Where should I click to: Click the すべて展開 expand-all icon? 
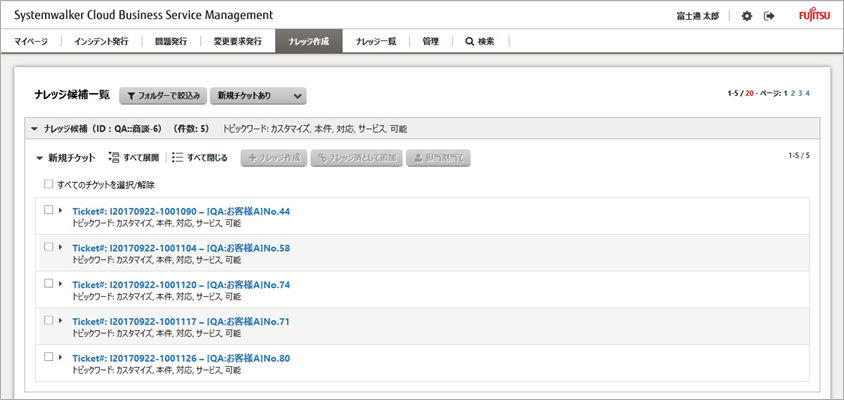[114, 157]
